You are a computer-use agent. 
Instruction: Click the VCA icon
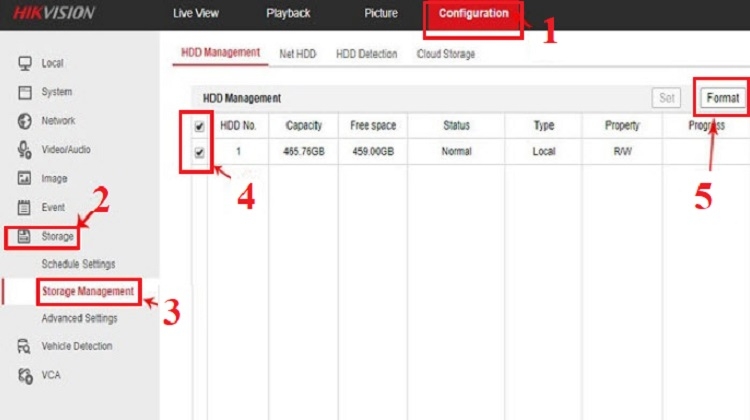pyautogui.click(x=25, y=375)
